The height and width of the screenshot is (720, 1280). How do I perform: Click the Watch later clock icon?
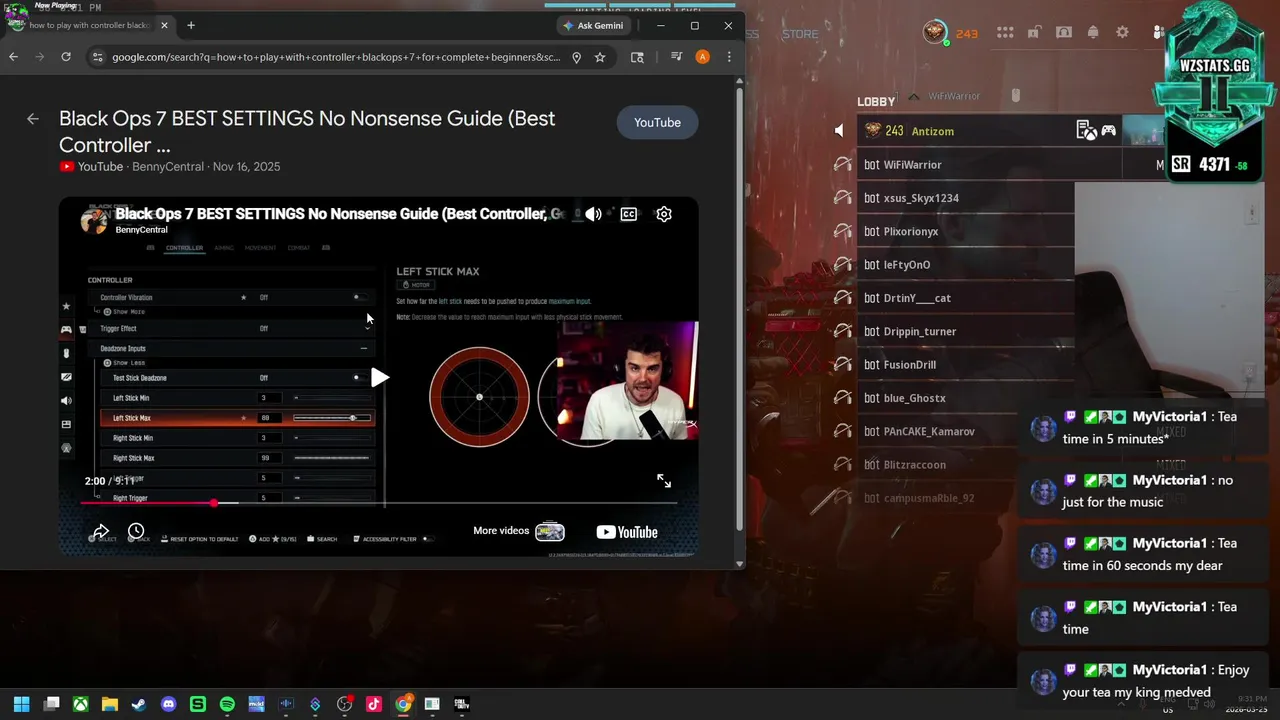[x=136, y=531]
